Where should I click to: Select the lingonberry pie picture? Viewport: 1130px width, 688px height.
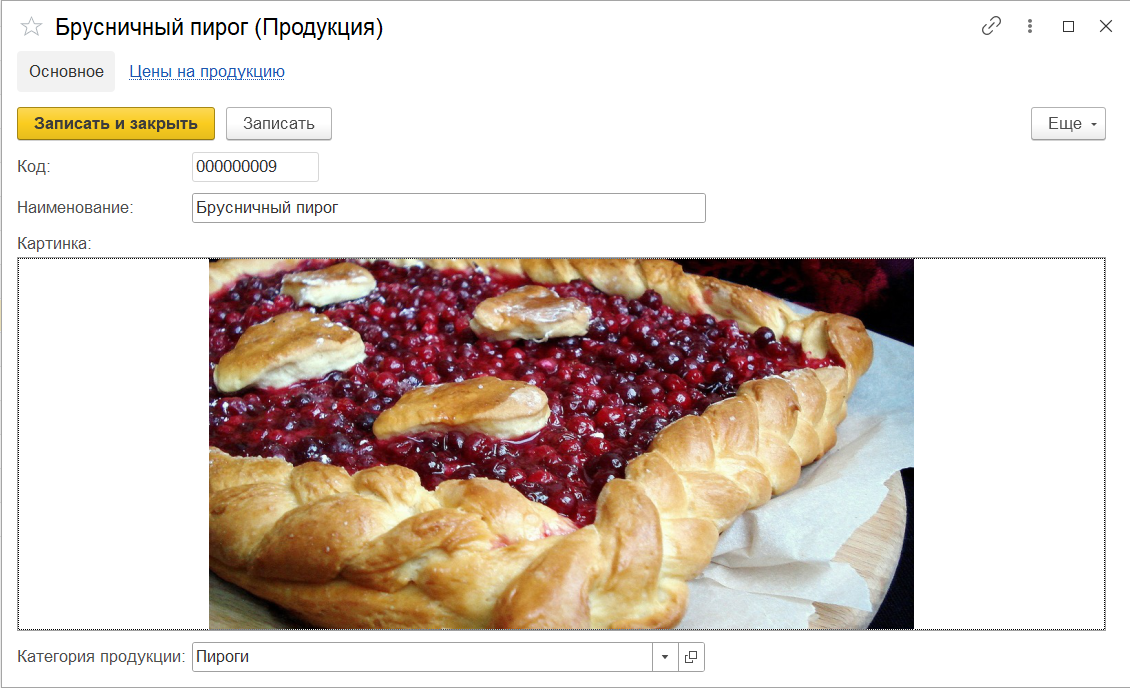561,444
